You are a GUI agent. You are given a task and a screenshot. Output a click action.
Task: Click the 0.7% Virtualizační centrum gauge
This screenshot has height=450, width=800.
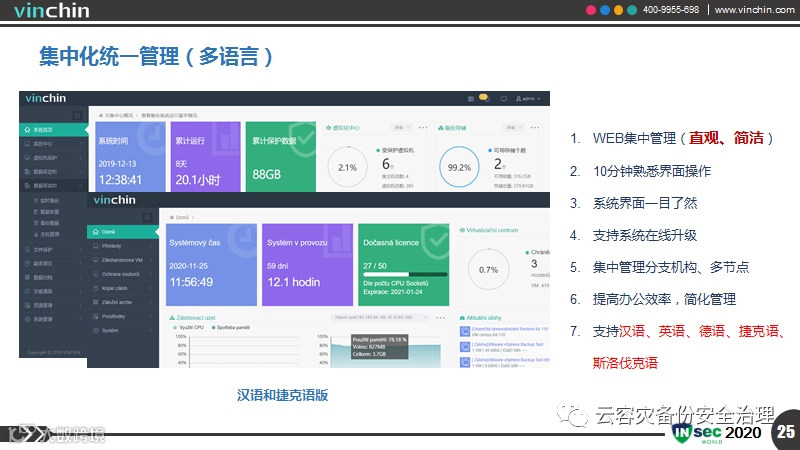tap(488, 269)
